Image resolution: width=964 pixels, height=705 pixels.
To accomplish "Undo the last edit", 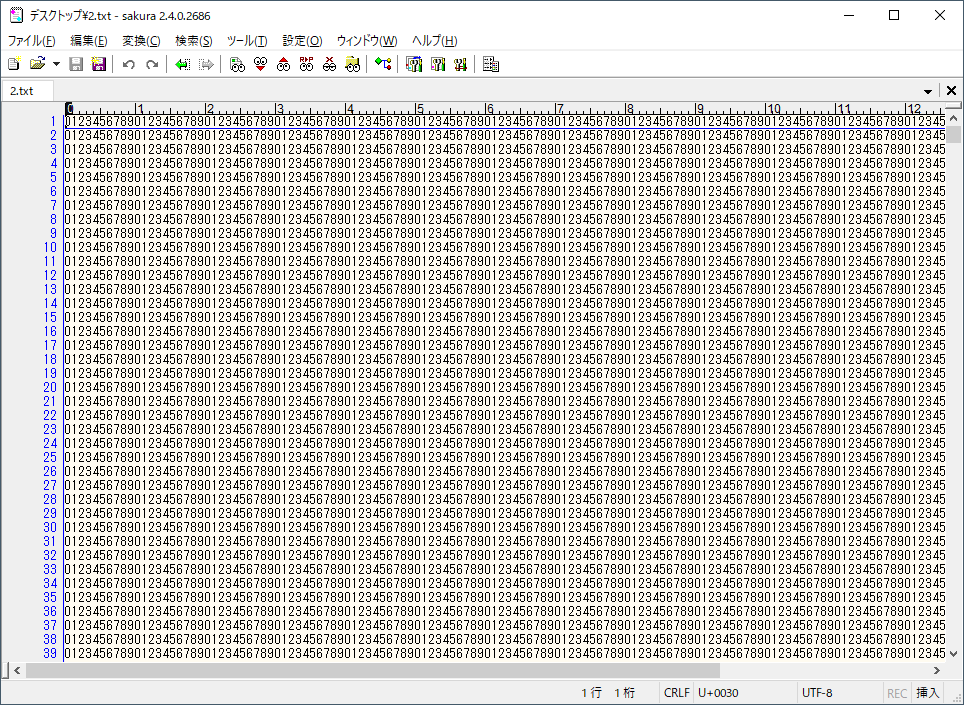I will pyautogui.click(x=128, y=64).
